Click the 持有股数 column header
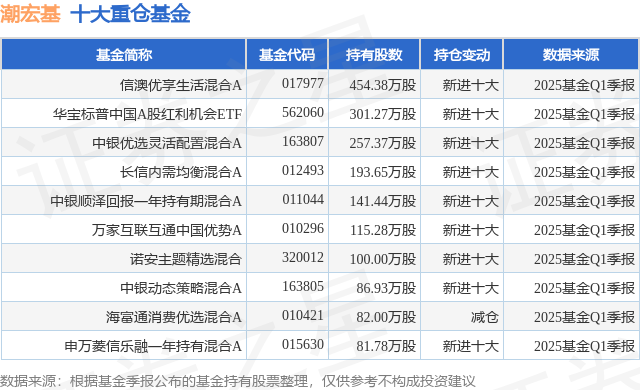The width and height of the screenshot is (640, 390). (374, 55)
